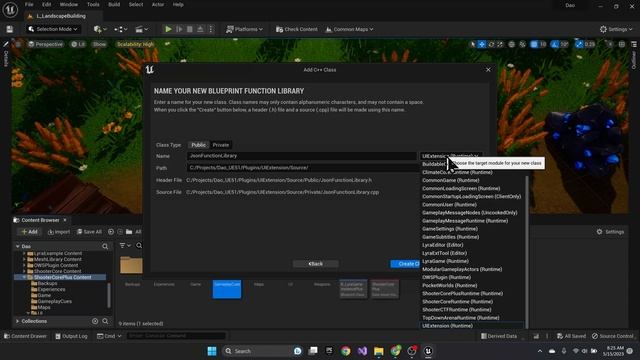Click the Stop simulation square button

190,29
